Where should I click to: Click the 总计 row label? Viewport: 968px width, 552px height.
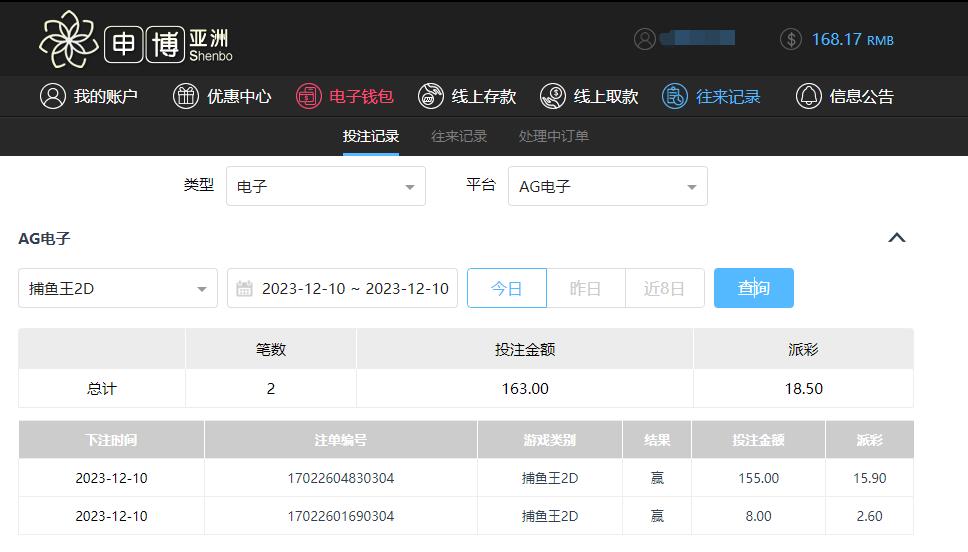(x=102, y=388)
